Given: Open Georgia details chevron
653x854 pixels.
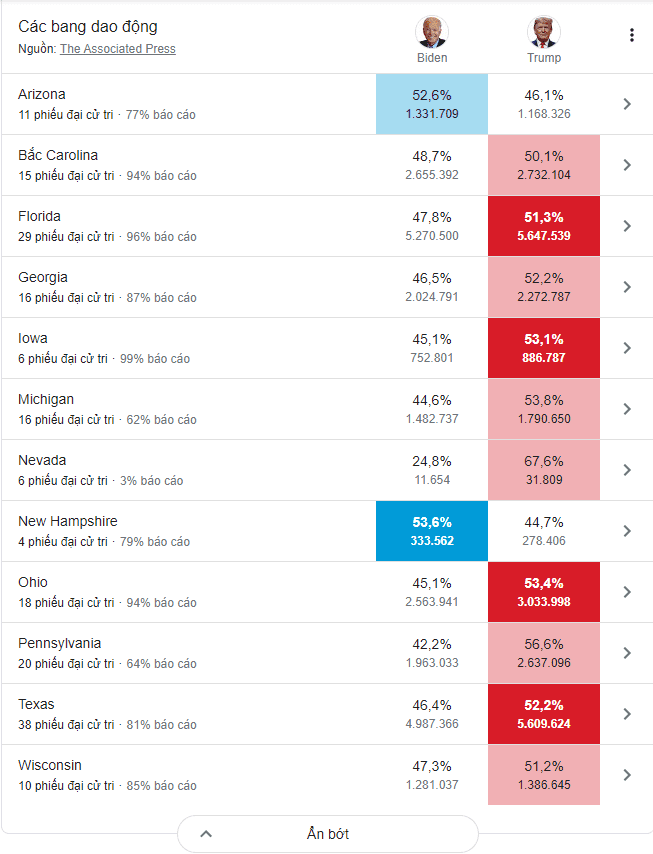Looking at the screenshot, I should point(627,287).
